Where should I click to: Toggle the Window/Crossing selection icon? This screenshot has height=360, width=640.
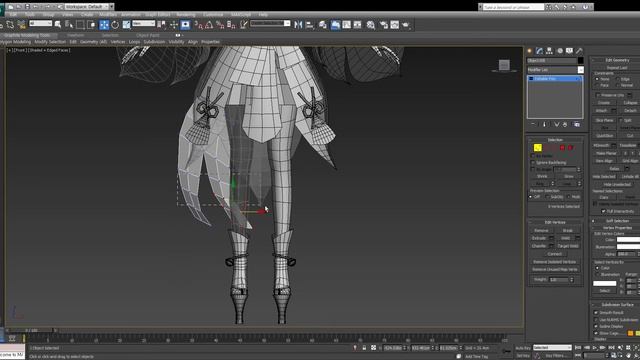pyautogui.click(x=91, y=25)
